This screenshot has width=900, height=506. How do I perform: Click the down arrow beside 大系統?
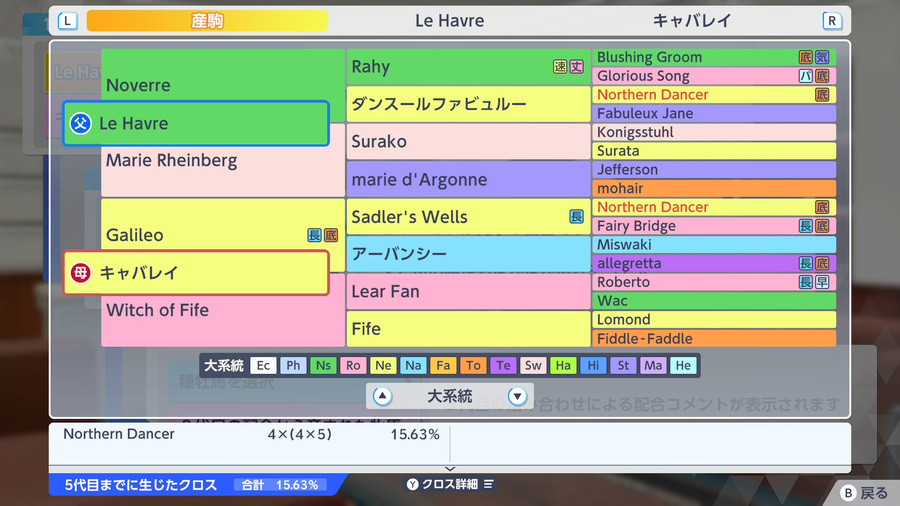pos(517,396)
